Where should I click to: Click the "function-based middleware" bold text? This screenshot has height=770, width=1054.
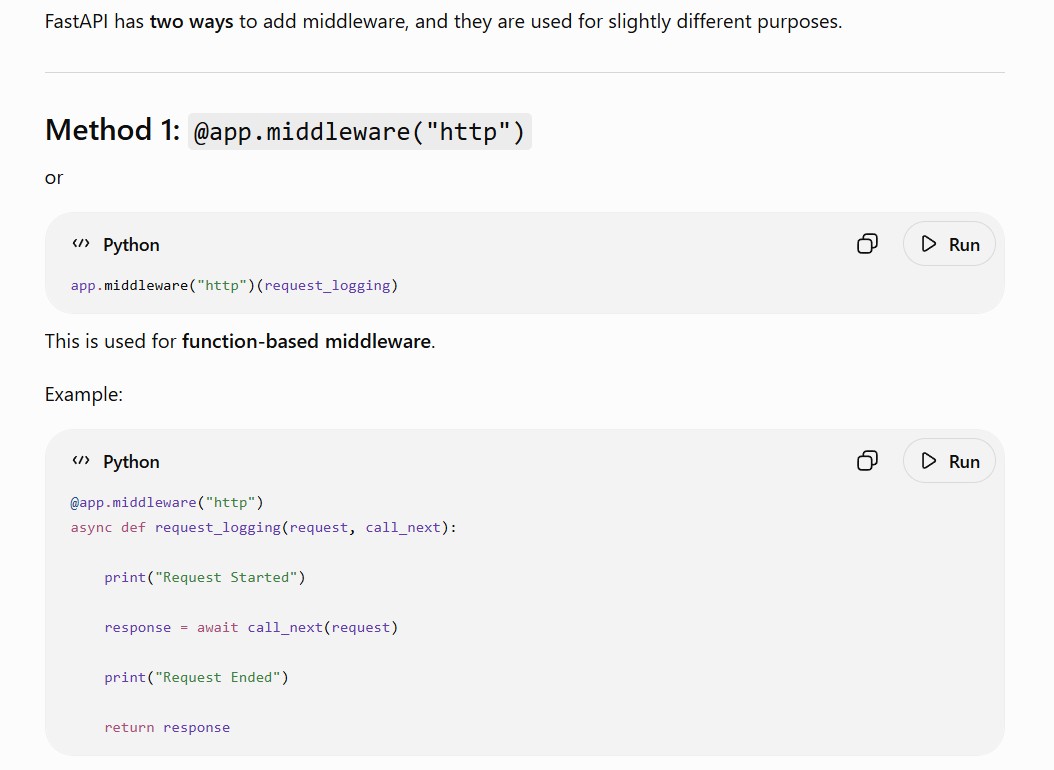click(x=307, y=341)
